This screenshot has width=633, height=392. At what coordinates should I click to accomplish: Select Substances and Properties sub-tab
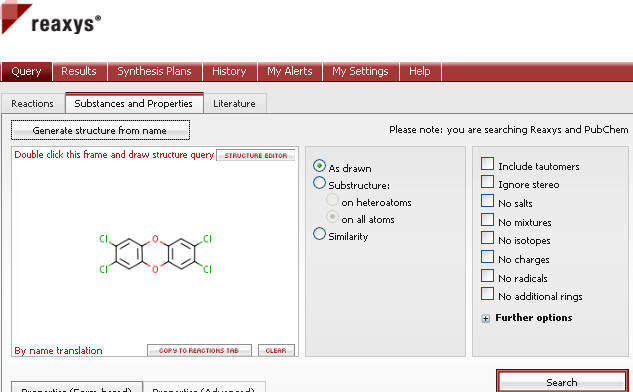(x=134, y=103)
